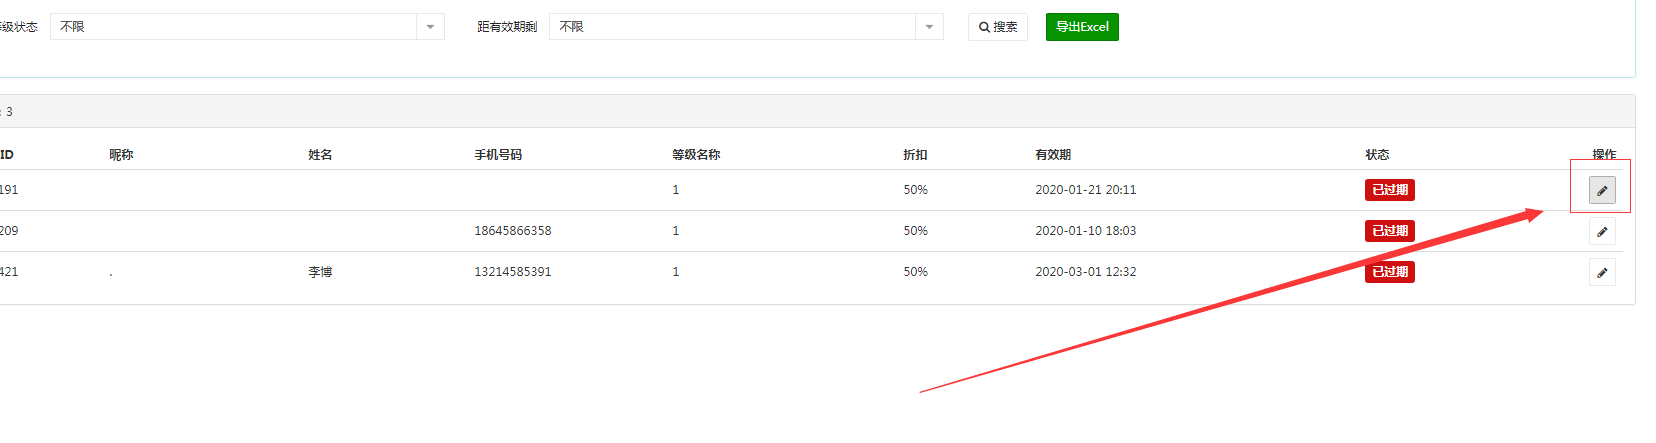The image size is (1656, 443).
Task: Click phone number 13214585391
Action: [x=513, y=272]
